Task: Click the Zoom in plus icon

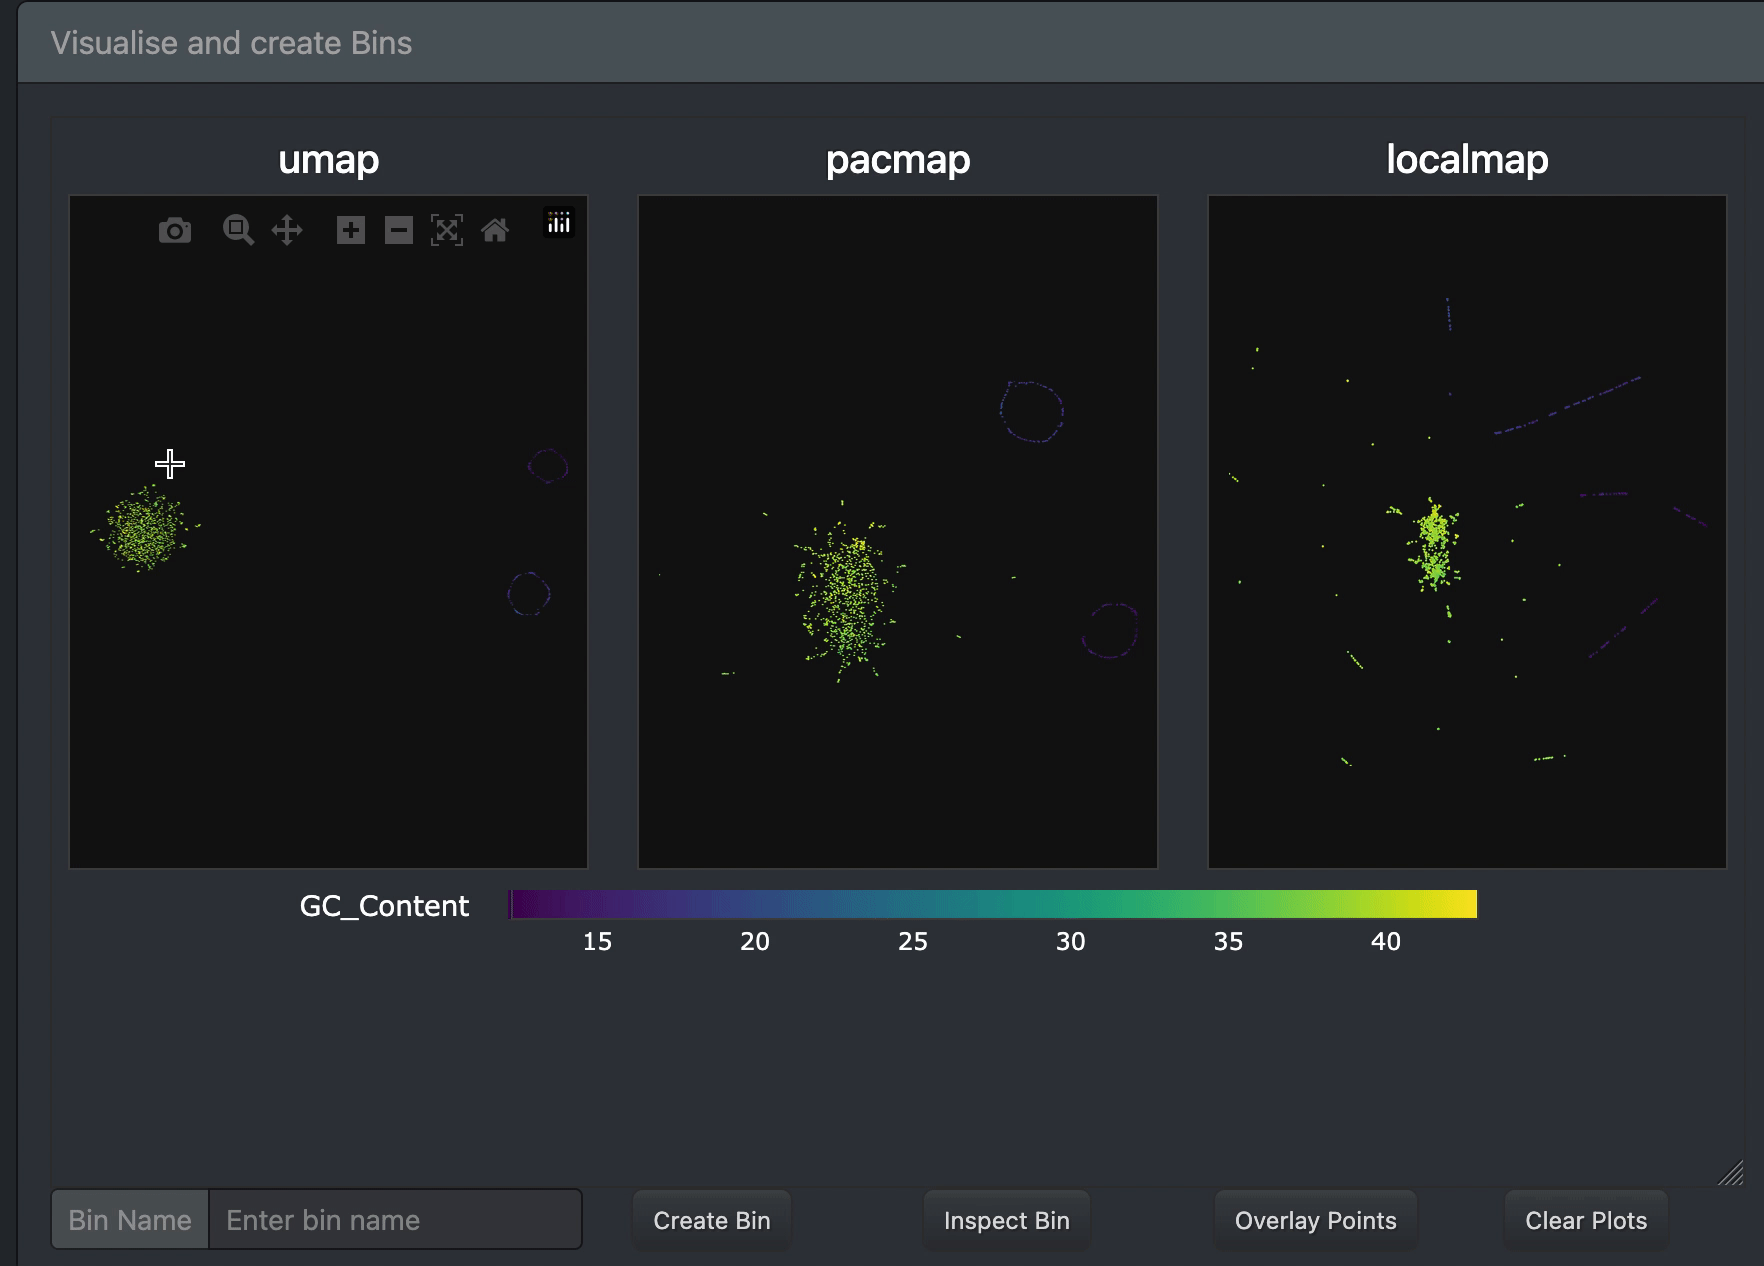Action: pyautogui.click(x=350, y=231)
